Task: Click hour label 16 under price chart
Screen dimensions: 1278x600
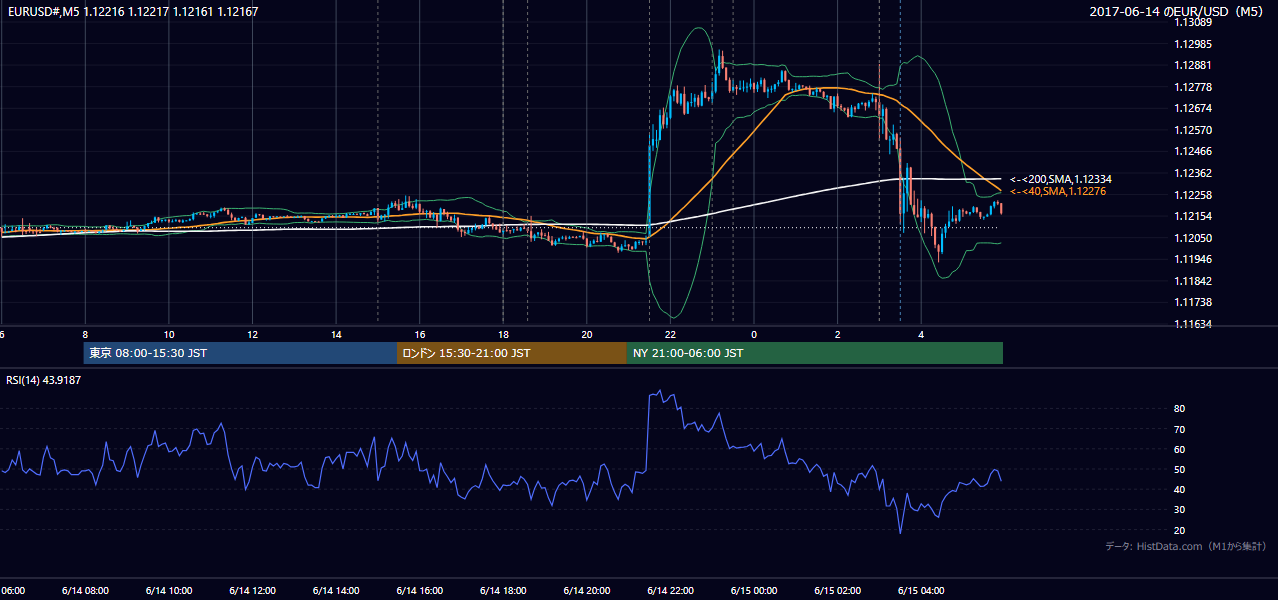Action: [x=420, y=334]
